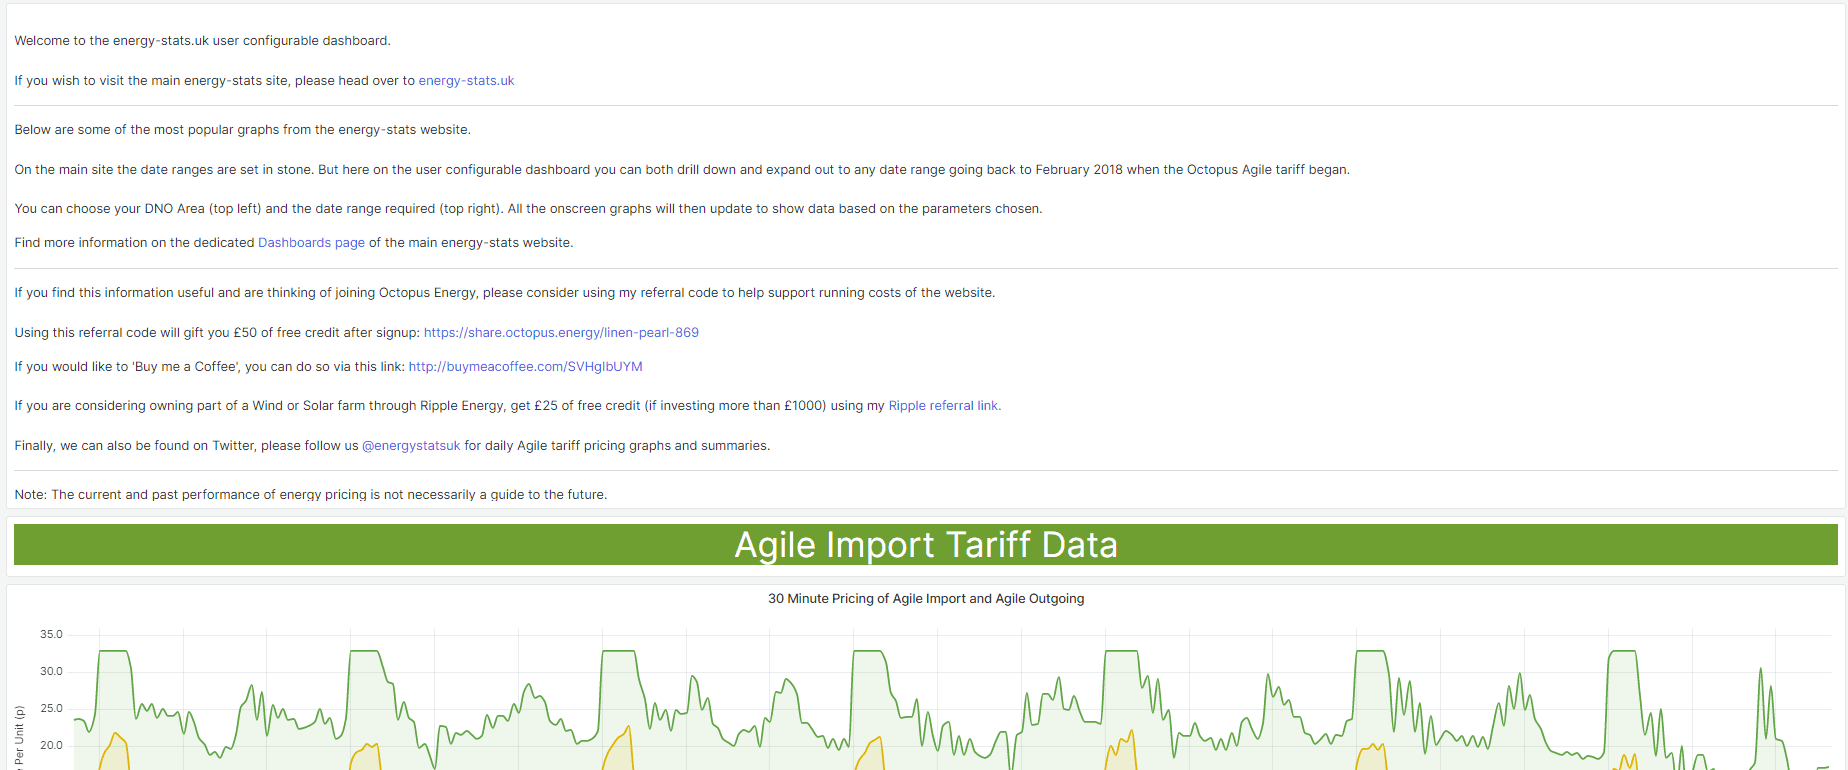Click the 35.0 y-axis label
Image resolution: width=1848 pixels, height=770 pixels.
(51, 635)
